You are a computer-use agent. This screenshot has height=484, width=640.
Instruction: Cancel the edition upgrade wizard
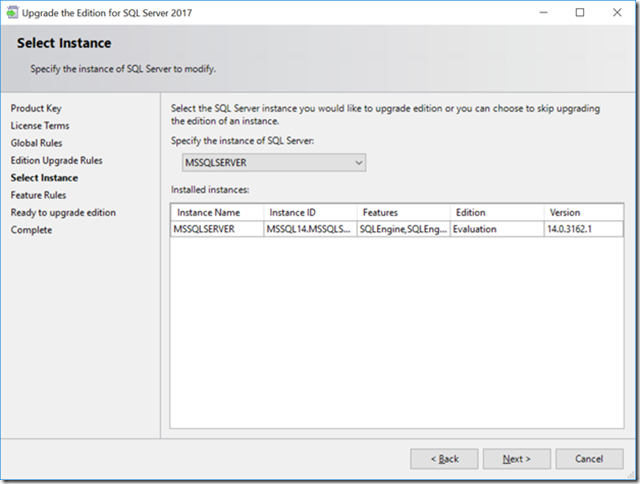click(x=589, y=459)
